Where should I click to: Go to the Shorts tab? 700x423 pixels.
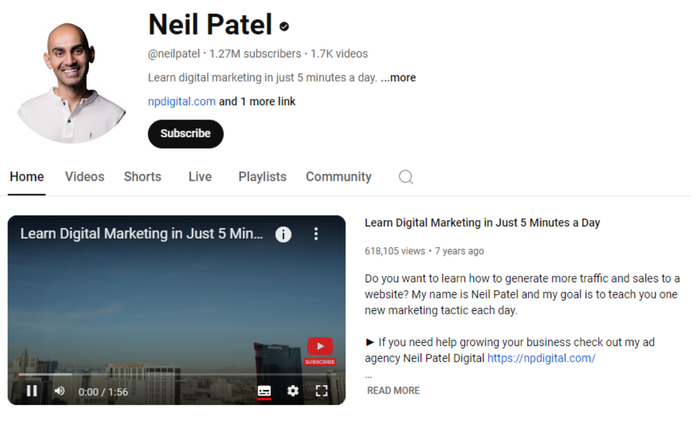(143, 177)
